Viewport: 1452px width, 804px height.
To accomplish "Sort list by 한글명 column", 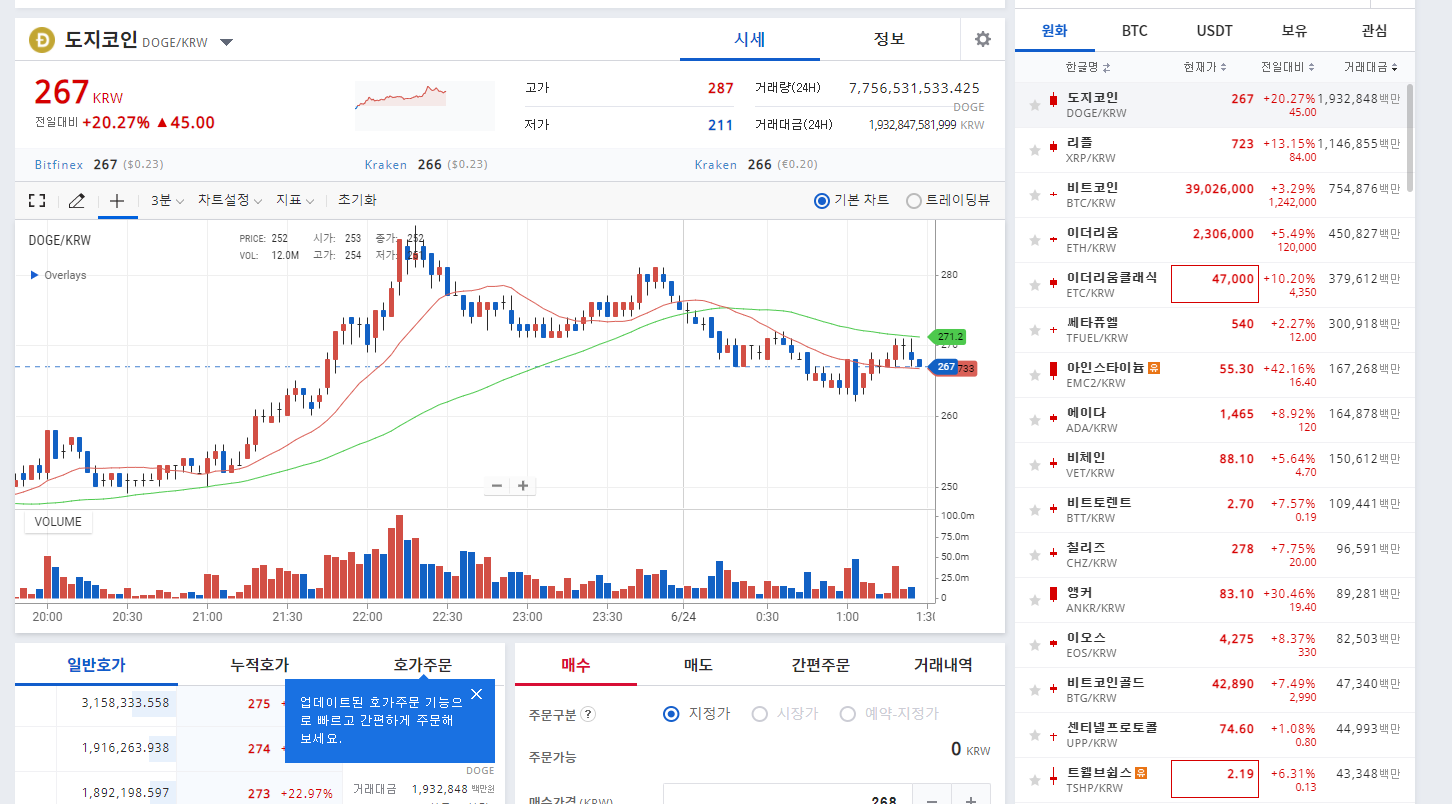I will coord(1088,67).
